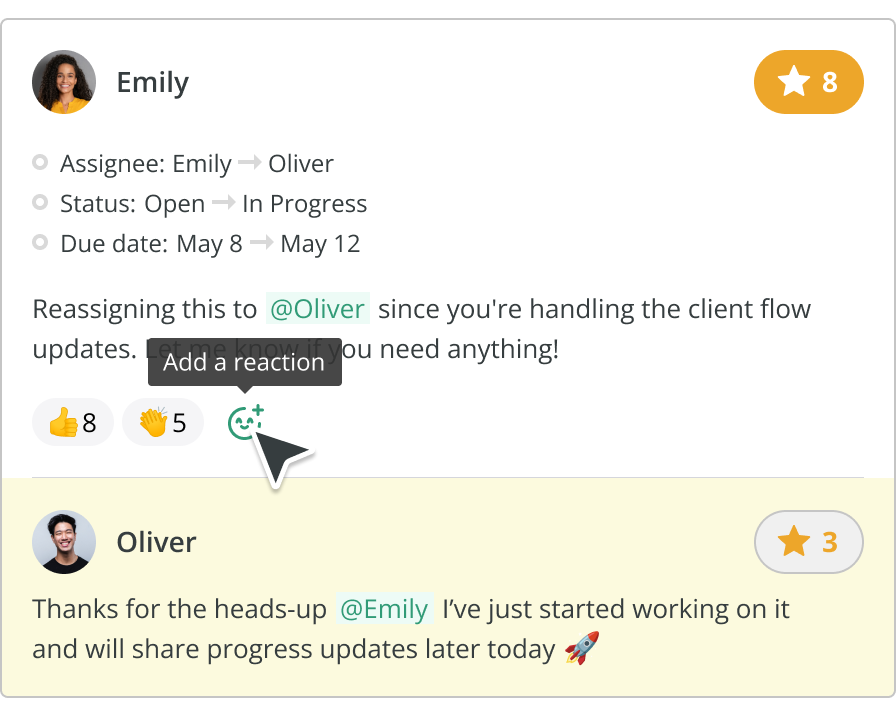The width and height of the screenshot is (896, 716).
Task: Click the Due date change bullet marker
Action: click(x=40, y=243)
